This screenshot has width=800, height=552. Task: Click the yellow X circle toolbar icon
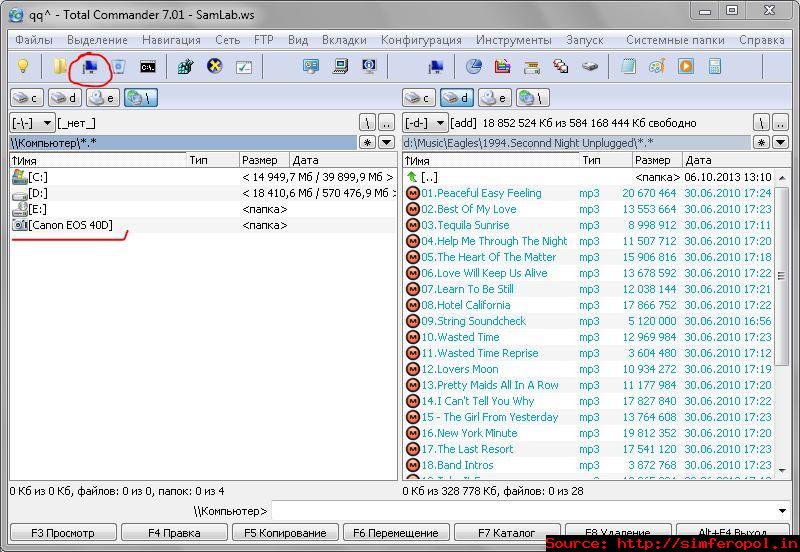[x=215, y=66]
